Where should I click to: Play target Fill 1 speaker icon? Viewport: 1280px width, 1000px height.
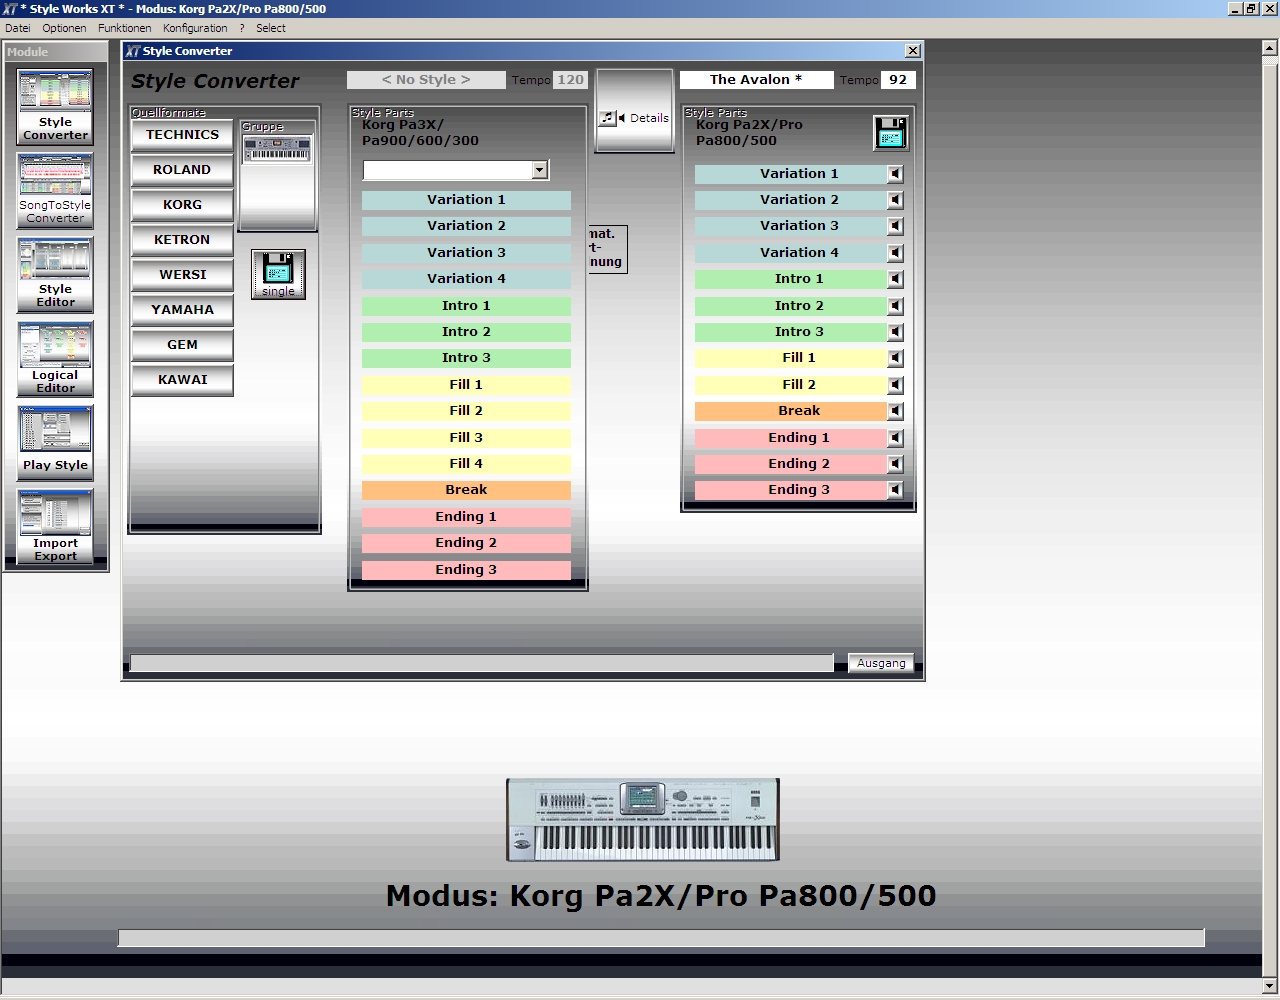(895, 358)
